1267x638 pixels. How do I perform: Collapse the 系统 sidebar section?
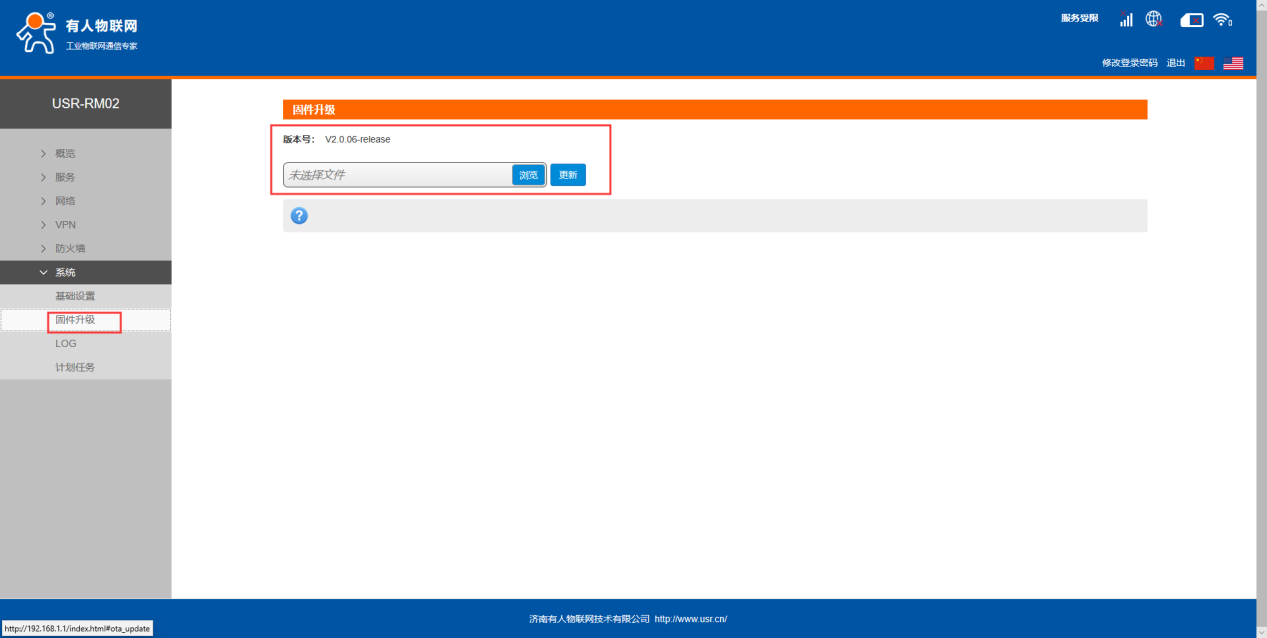65,272
